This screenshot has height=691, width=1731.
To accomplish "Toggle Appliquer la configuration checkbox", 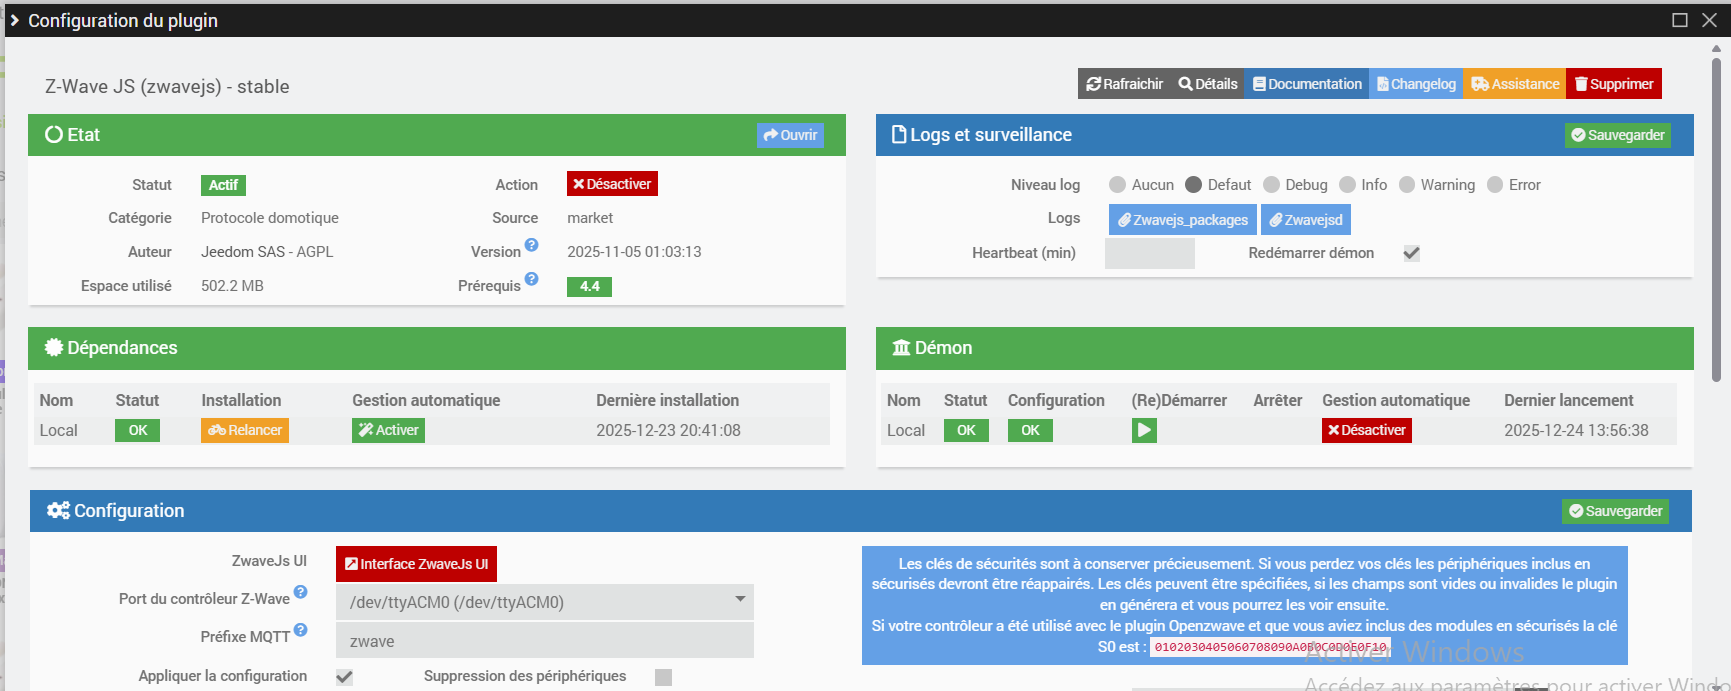I will [x=345, y=677].
